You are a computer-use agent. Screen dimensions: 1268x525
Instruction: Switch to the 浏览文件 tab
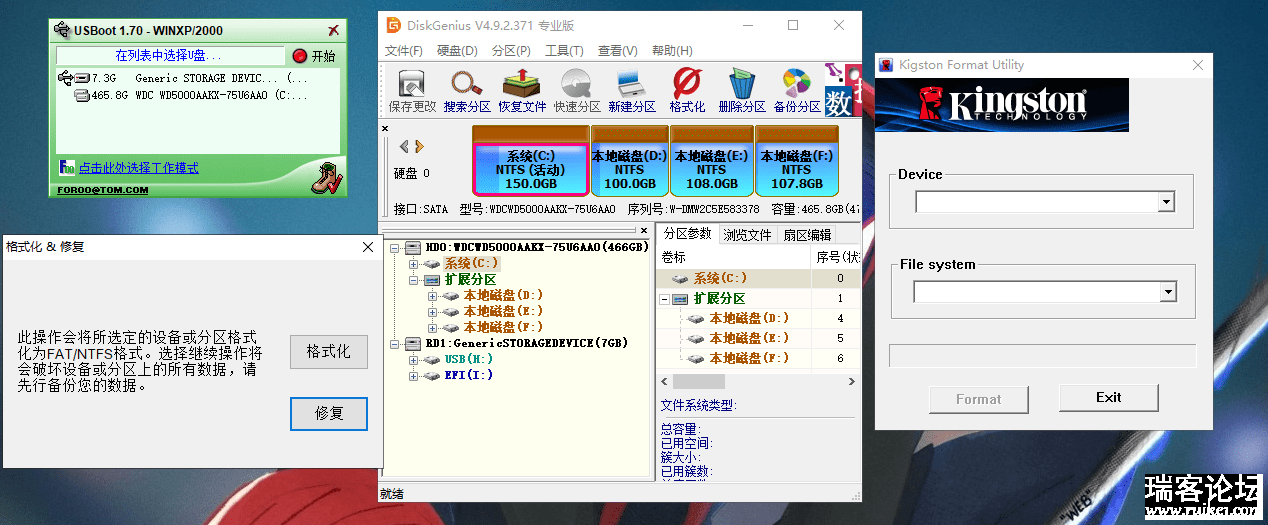point(747,235)
